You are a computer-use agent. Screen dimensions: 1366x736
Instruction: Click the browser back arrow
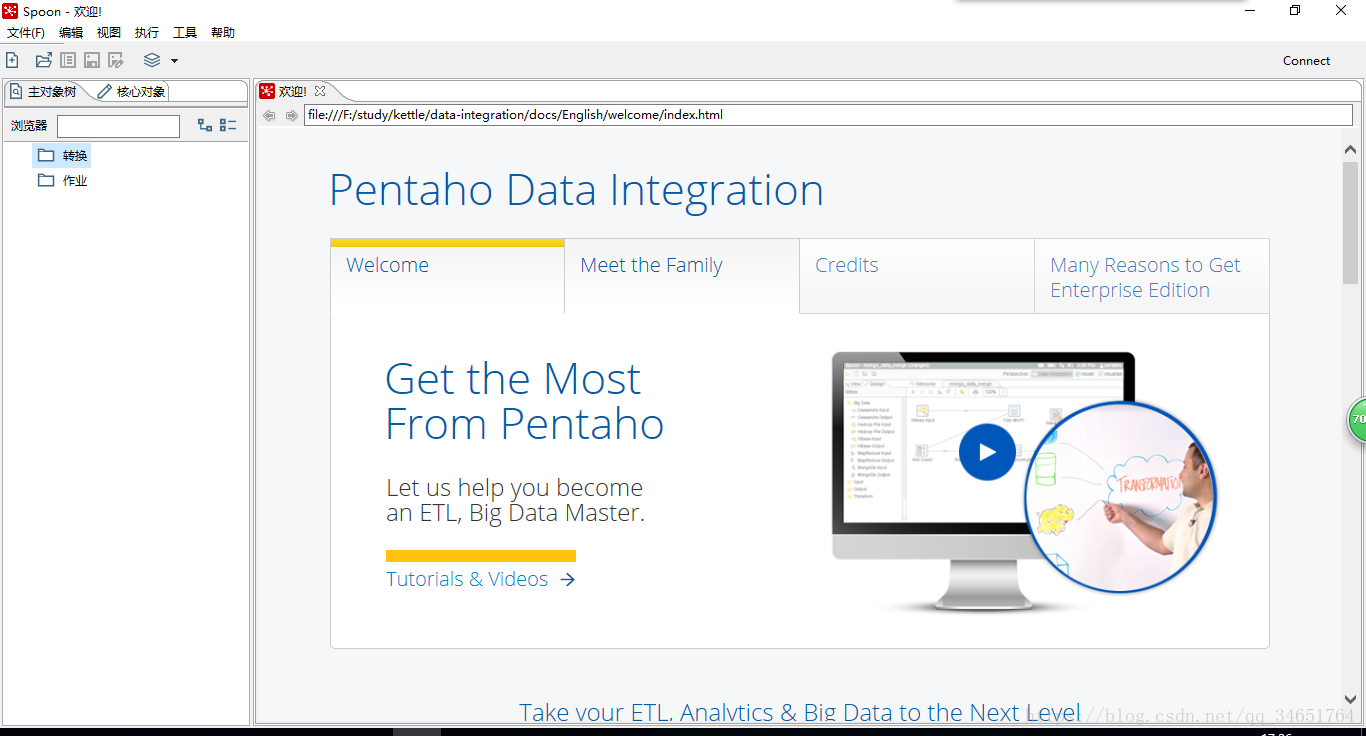coord(269,115)
